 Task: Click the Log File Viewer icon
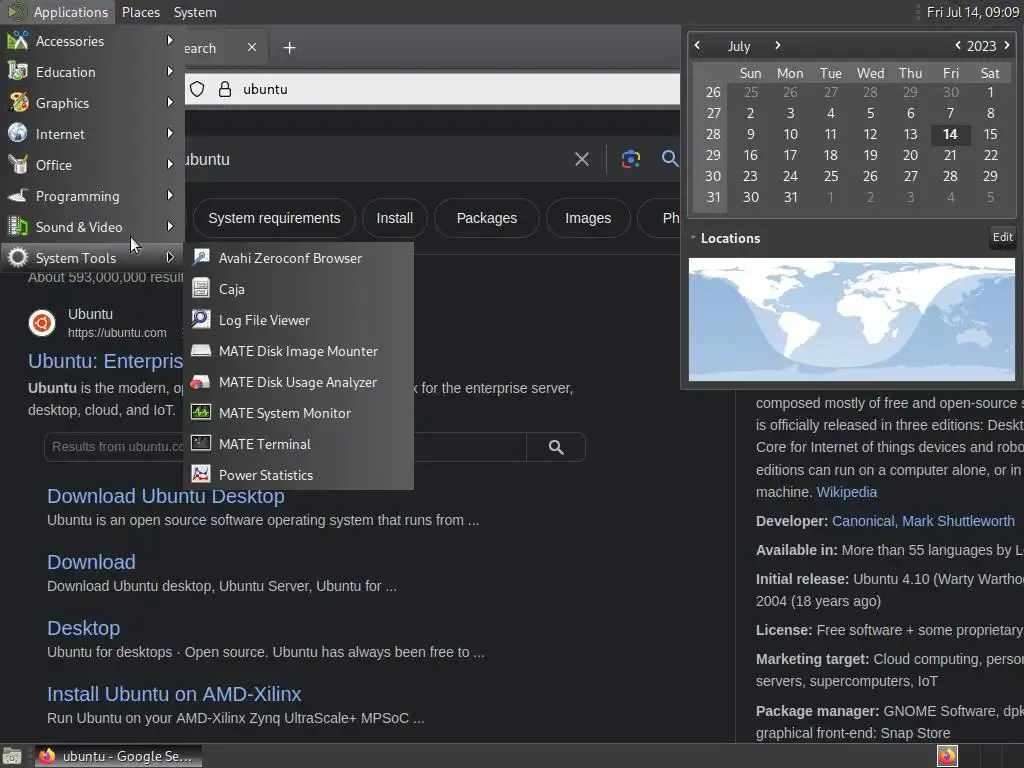tap(201, 320)
